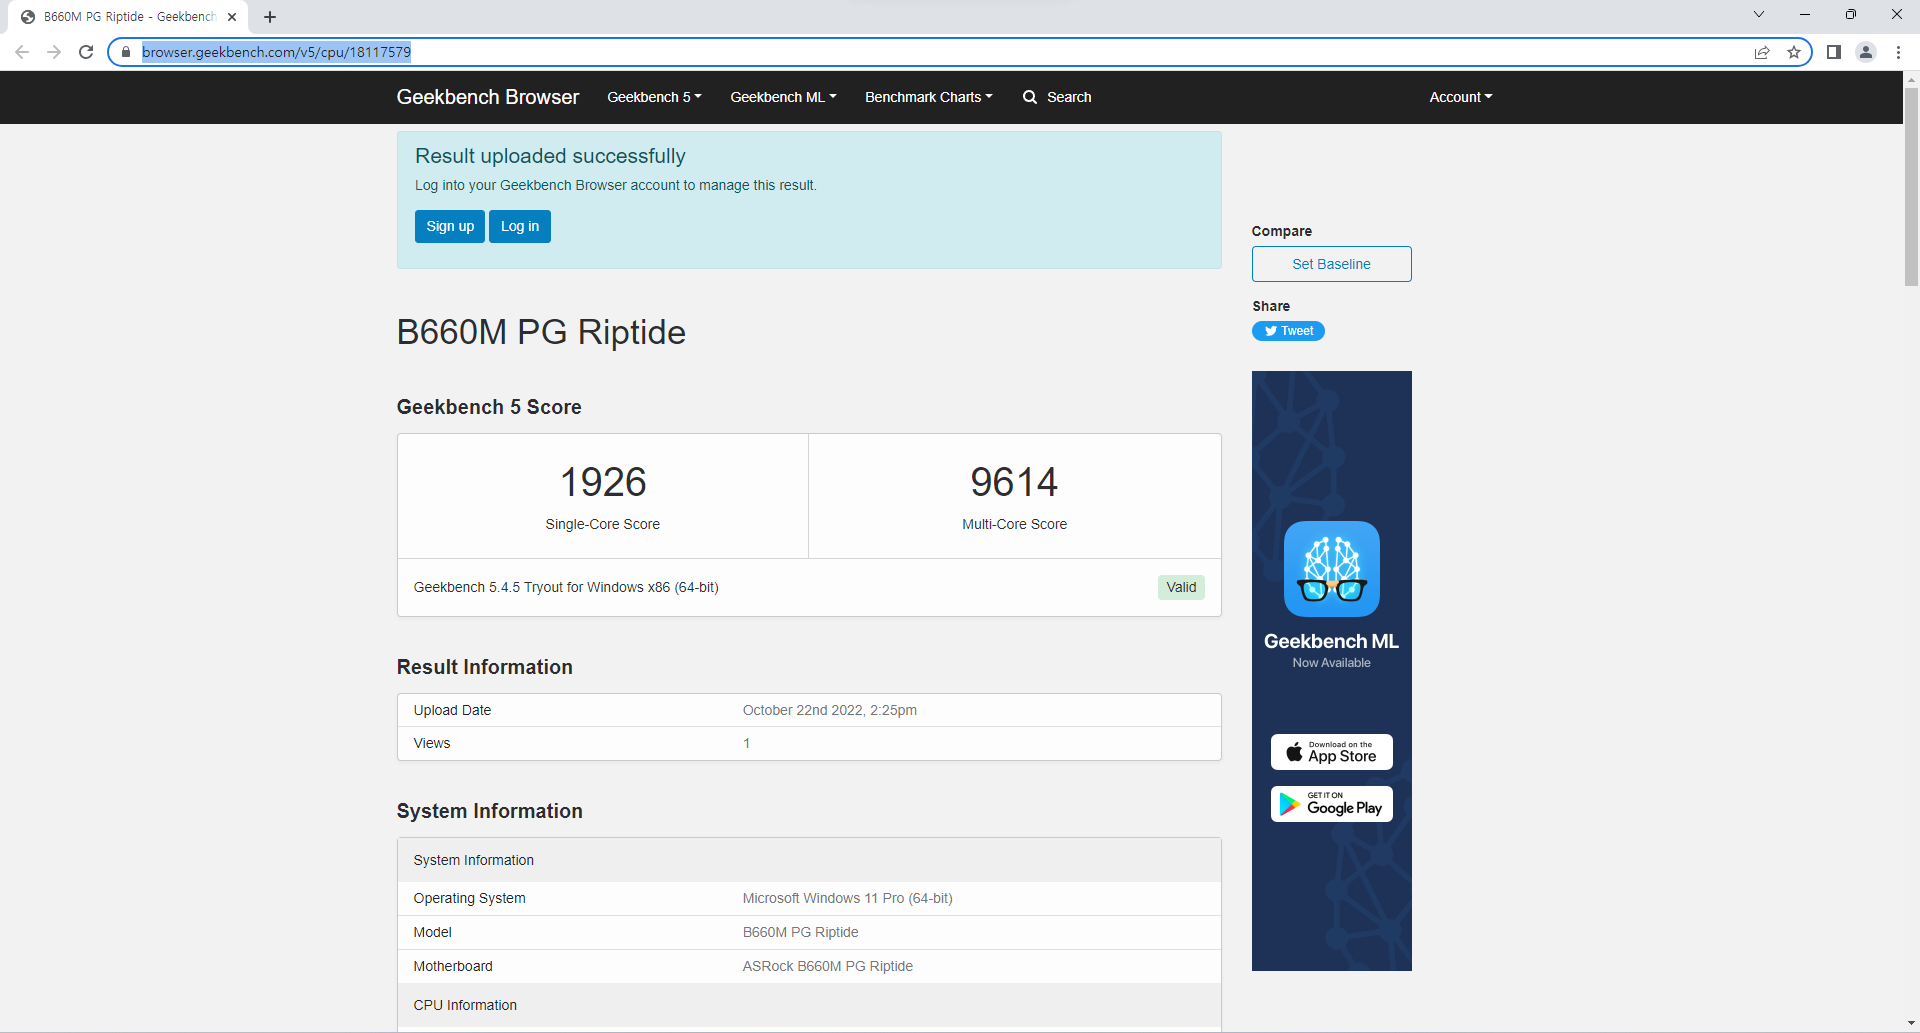1920x1033 pixels.
Task: Open the Account dropdown
Action: click(1461, 97)
